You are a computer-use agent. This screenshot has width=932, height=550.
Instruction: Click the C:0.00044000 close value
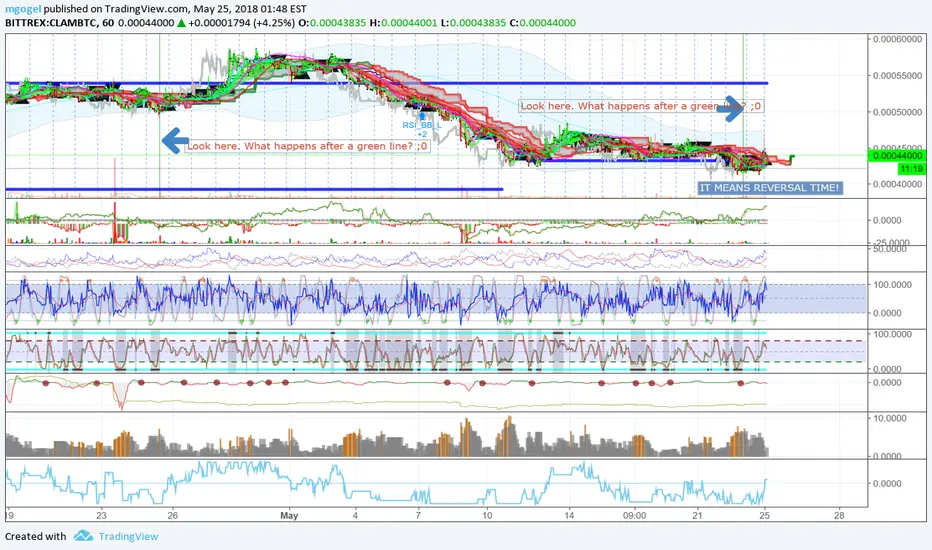[543, 23]
